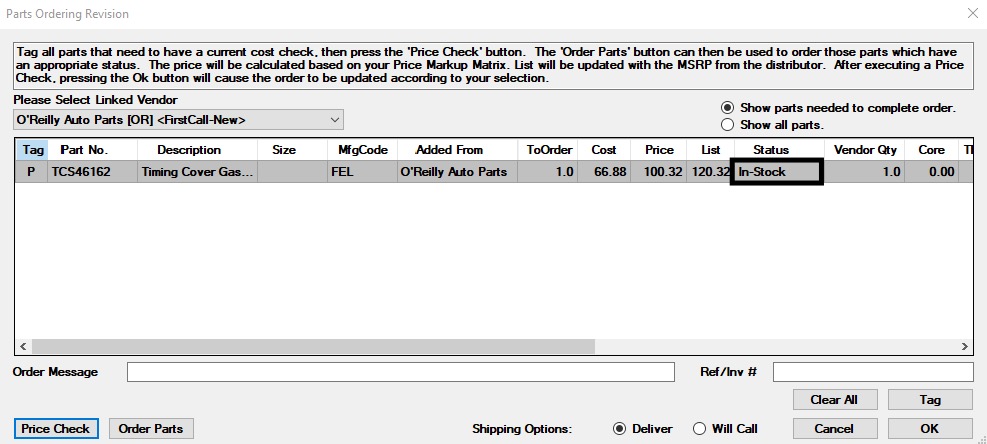
Task: Click into the Order Message field
Action: click(x=400, y=372)
